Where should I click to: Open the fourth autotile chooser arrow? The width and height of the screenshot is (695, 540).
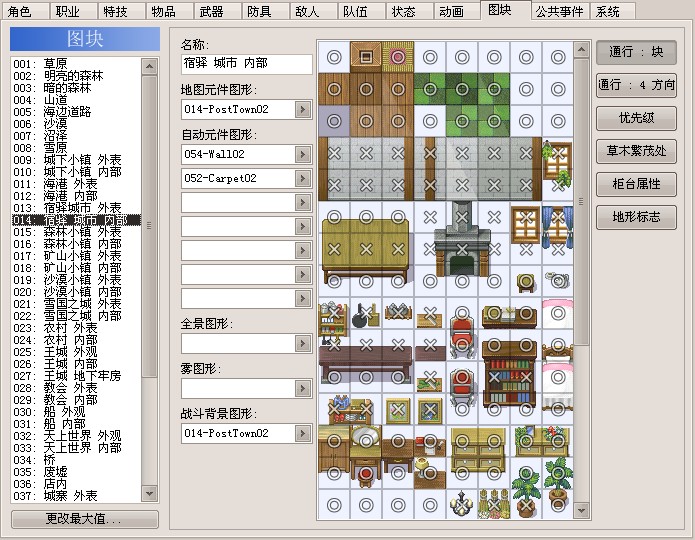click(x=303, y=227)
